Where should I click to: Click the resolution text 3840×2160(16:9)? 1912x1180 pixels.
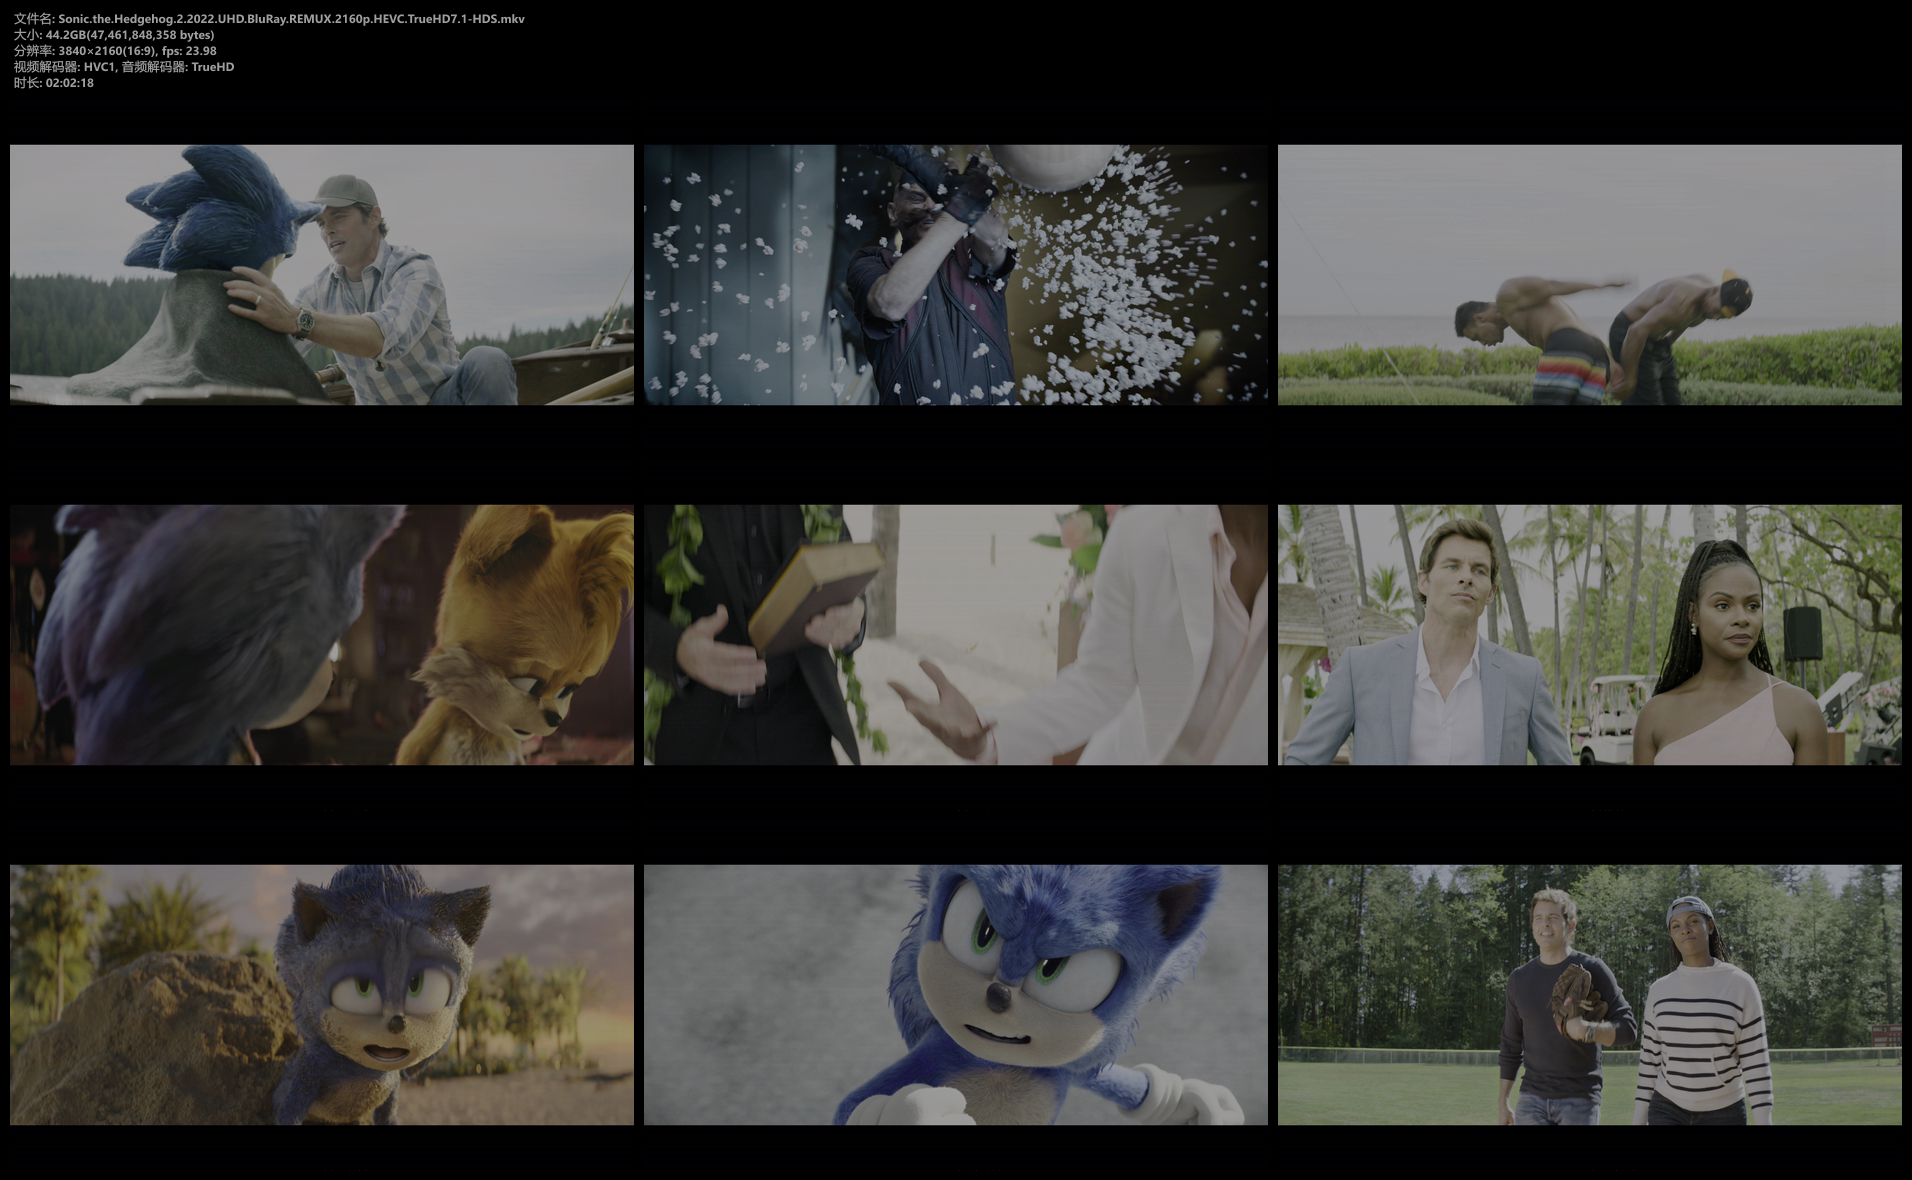107,51
